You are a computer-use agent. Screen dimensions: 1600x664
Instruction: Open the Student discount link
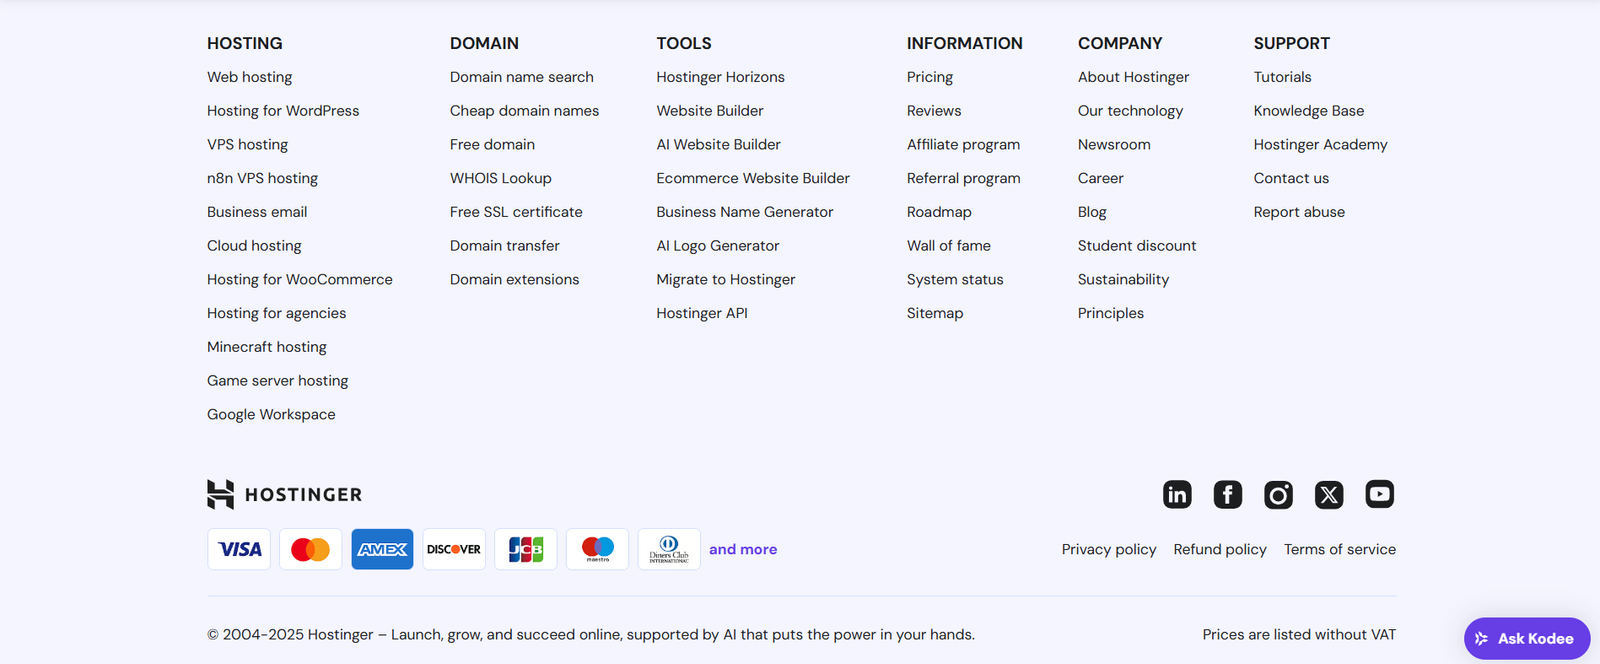pyautogui.click(x=1137, y=245)
